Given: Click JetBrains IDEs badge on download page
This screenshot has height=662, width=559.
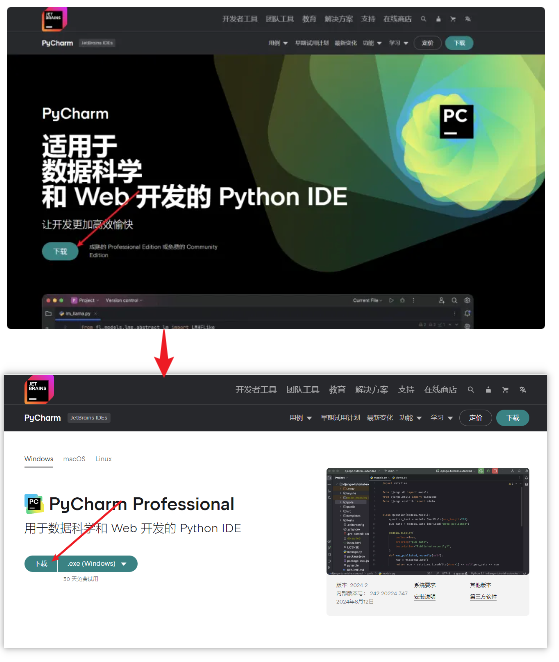Looking at the screenshot, I should click(89, 418).
